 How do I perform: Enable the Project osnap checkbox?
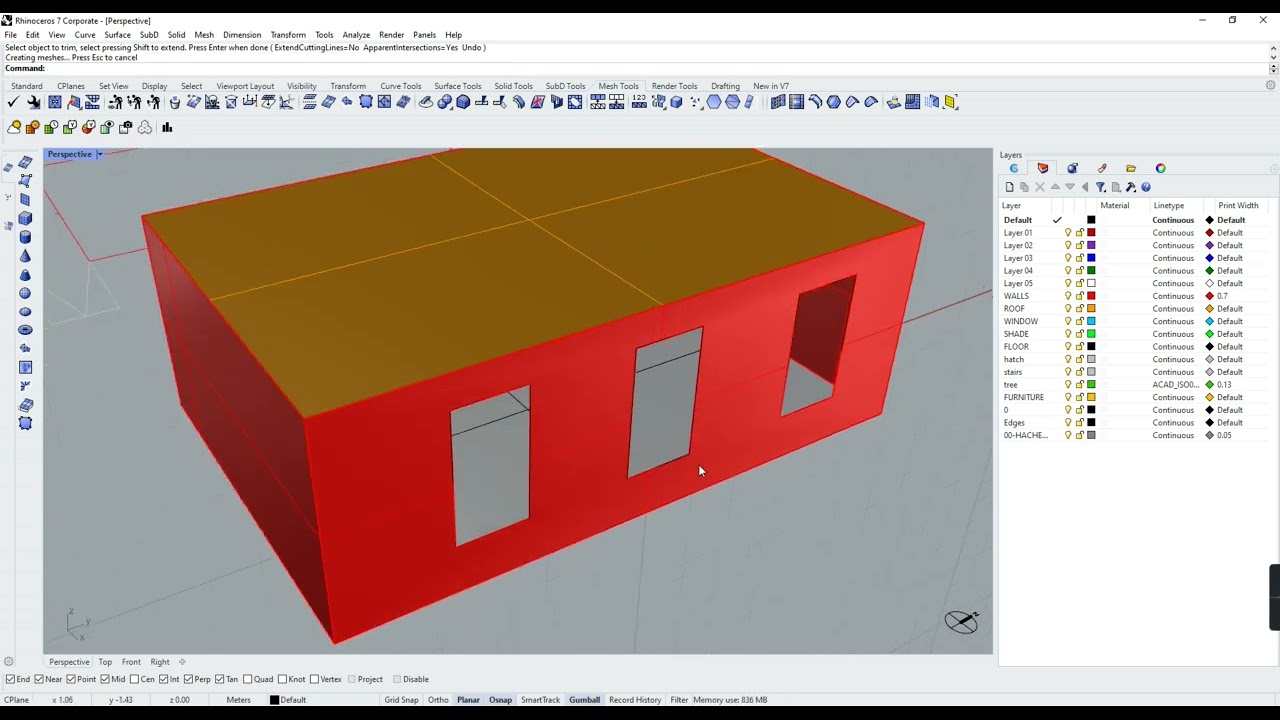(352, 679)
